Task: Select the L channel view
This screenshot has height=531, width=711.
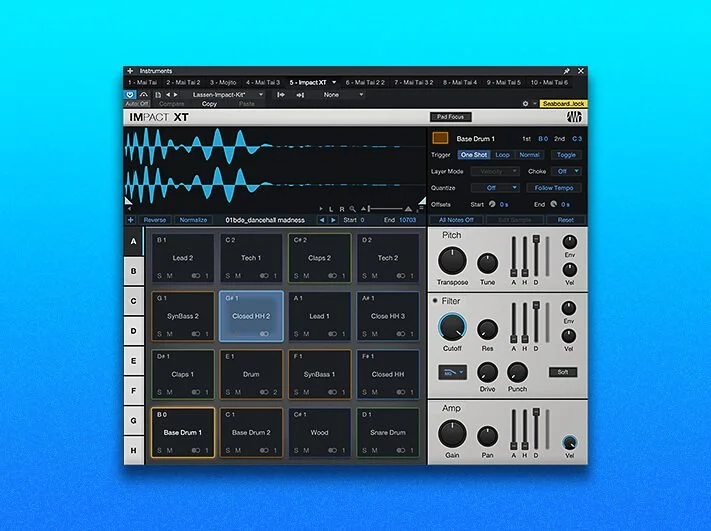Action: pyautogui.click(x=331, y=209)
